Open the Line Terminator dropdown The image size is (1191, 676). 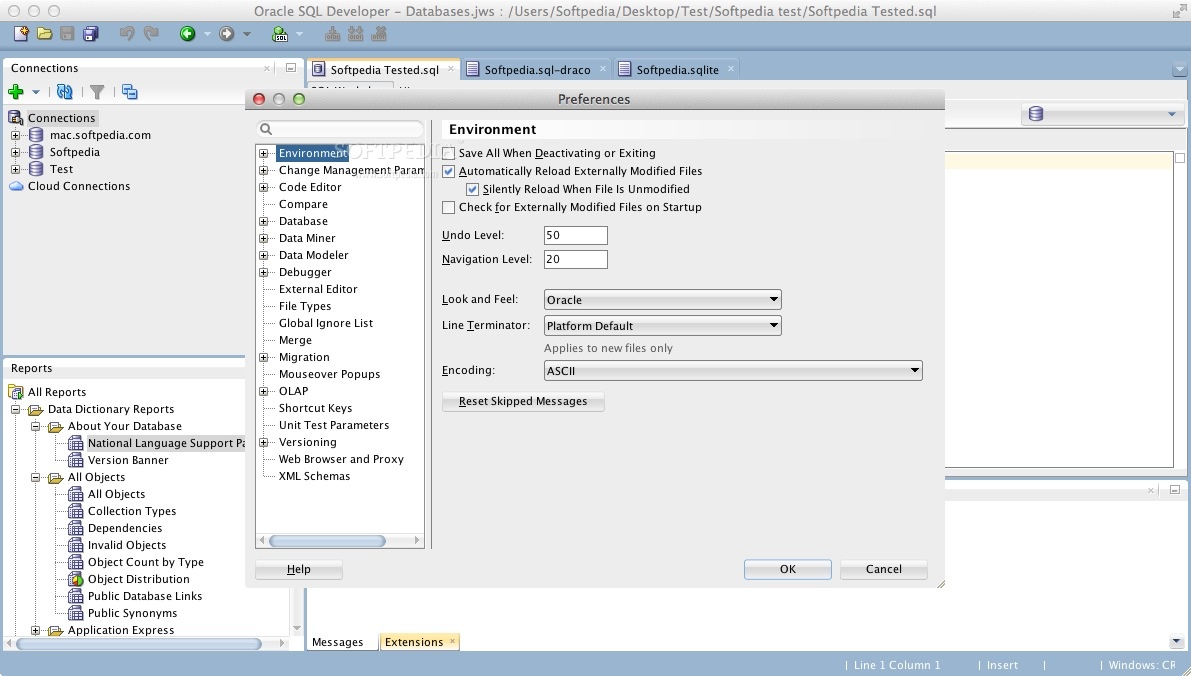pos(662,325)
